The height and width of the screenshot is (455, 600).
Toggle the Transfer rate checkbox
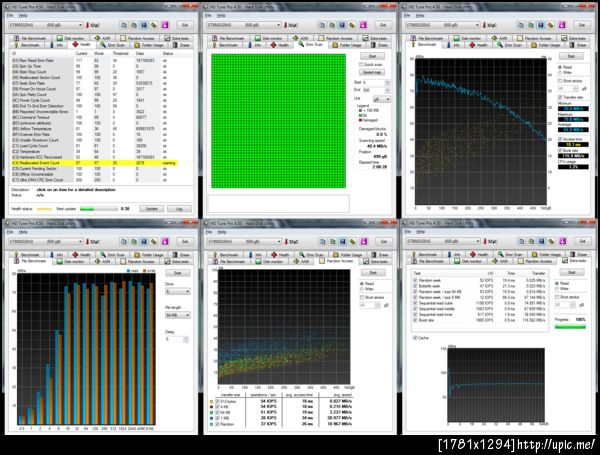point(560,97)
